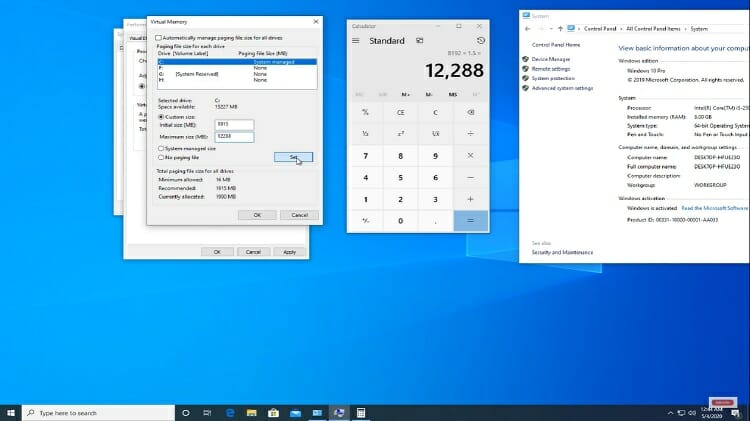Select the System managed size option
This screenshot has height=421, width=750.
162,148
